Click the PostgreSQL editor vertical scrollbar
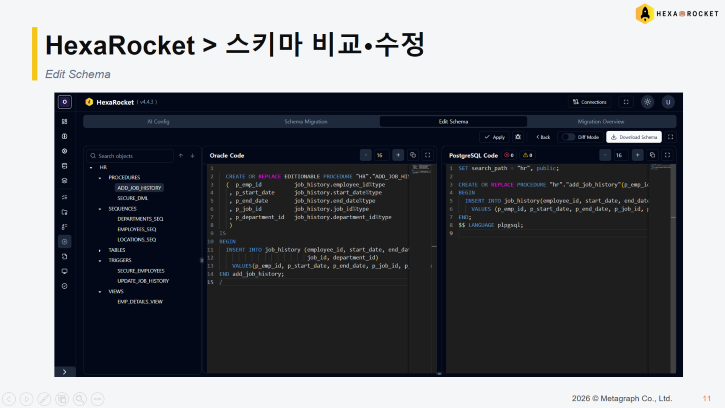The height and width of the screenshot is (408, 725). tap(673, 268)
